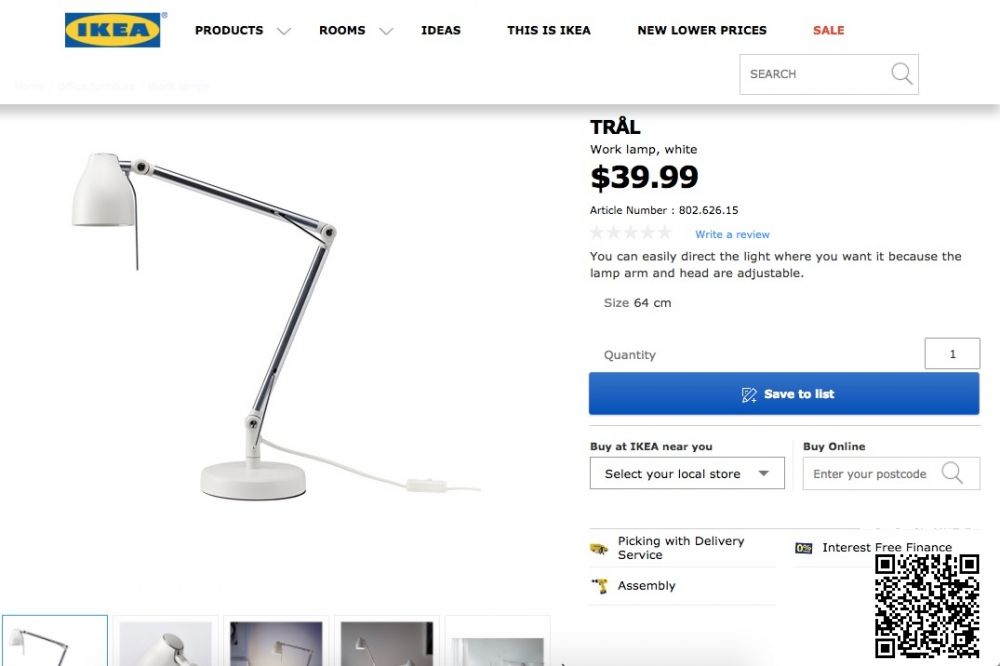Go to New Lower Prices page
This screenshot has width=1000, height=666.
point(702,30)
